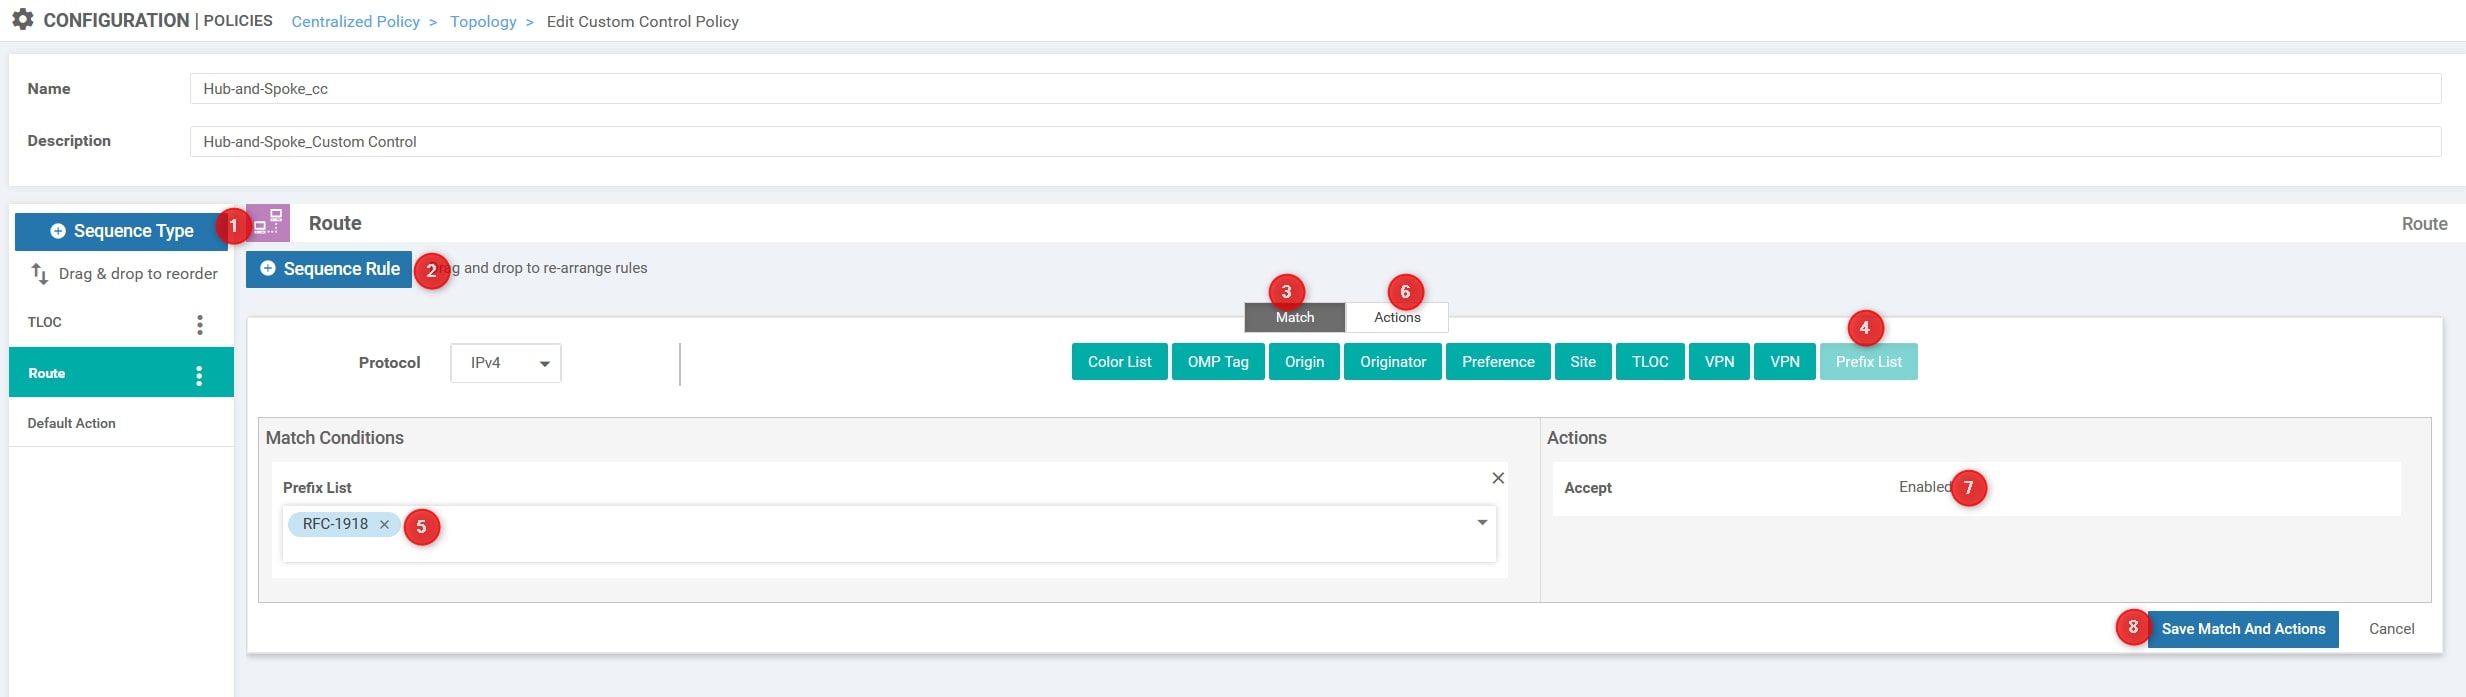Add a new Sequence Rule
Viewport: 2466px width, 697px height.
coord(329,269)
